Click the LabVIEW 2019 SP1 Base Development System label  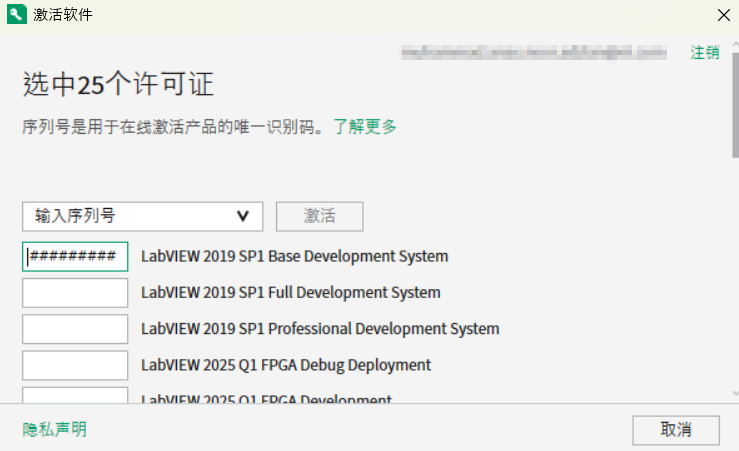(294, 256)
